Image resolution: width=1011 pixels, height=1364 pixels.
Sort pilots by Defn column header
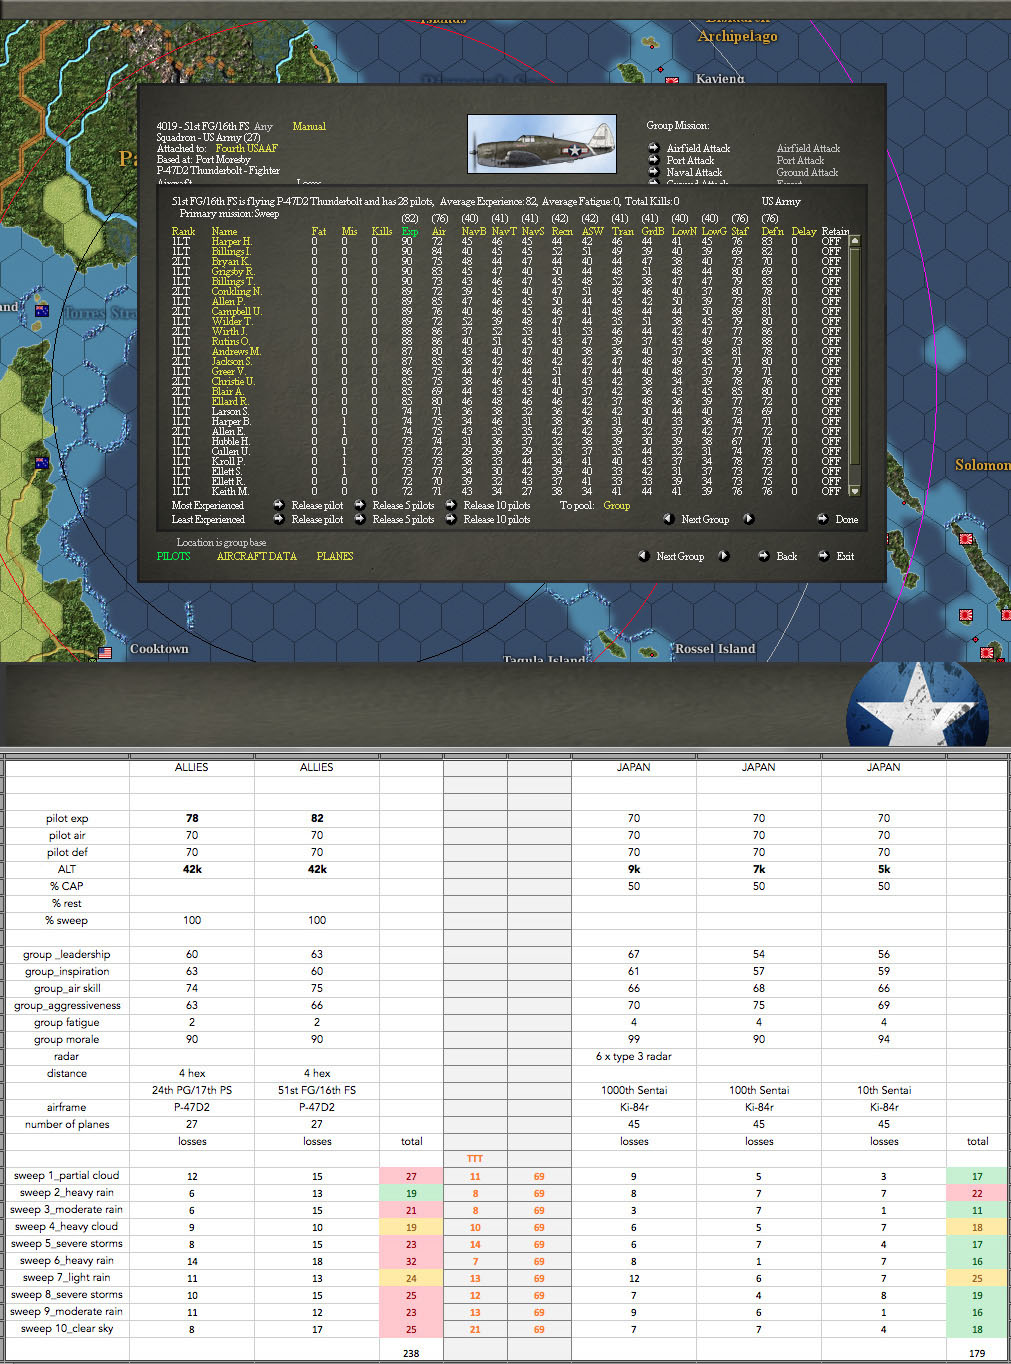tap(772, 231)
